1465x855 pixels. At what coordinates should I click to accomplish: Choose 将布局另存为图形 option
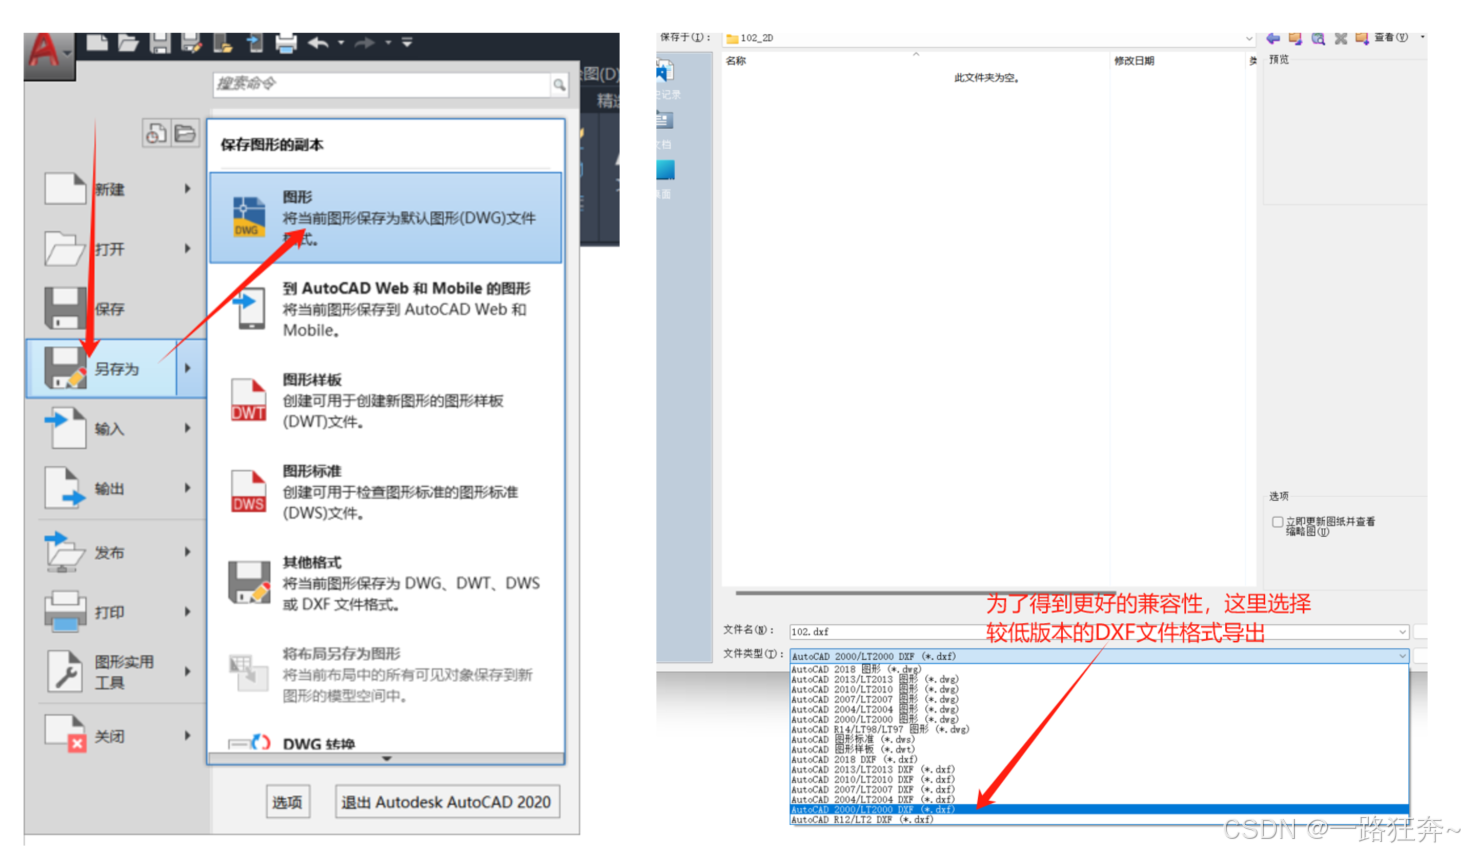pyautogui.click(x=386, y=674)
